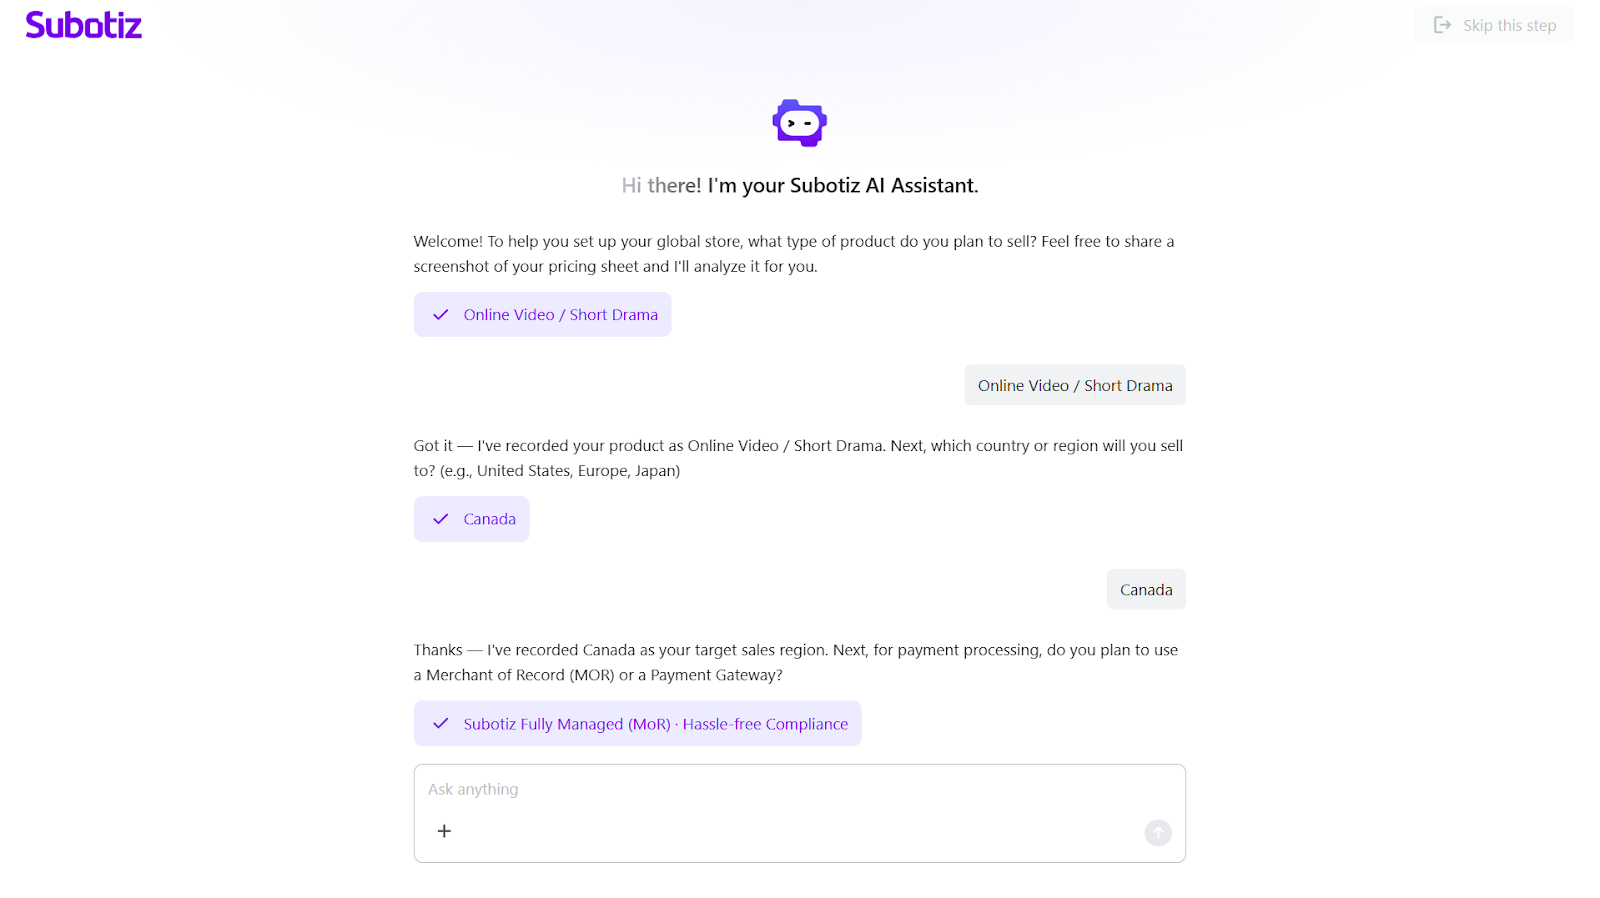
Task: Click the sent Canada message bubble
Action: [1146, 590]
